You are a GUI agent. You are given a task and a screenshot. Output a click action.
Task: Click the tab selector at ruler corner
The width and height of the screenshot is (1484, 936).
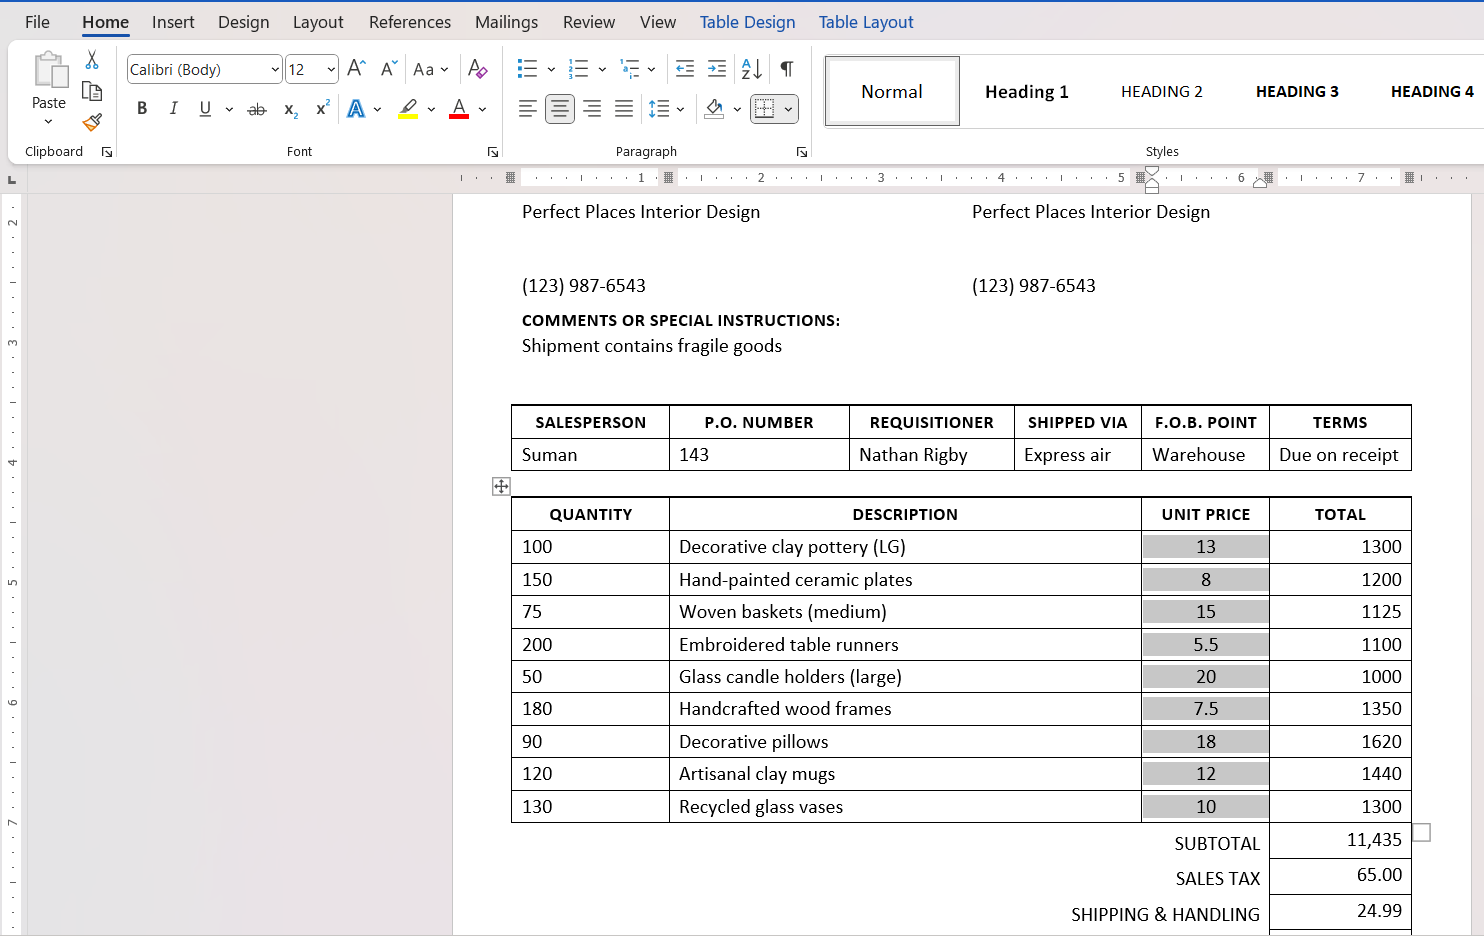12,180
